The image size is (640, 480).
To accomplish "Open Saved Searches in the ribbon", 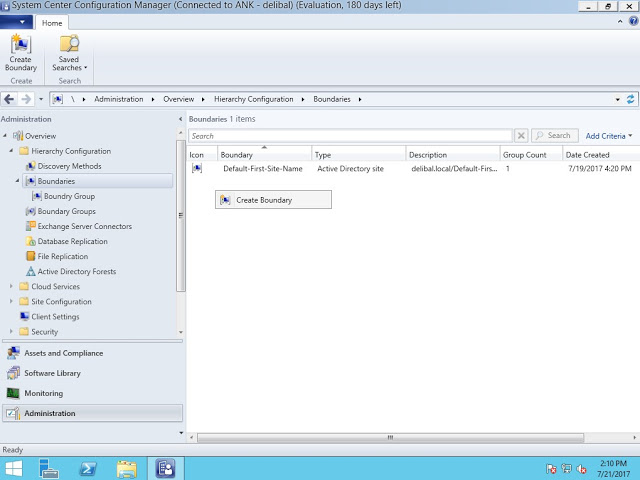I will click(69, 53).
